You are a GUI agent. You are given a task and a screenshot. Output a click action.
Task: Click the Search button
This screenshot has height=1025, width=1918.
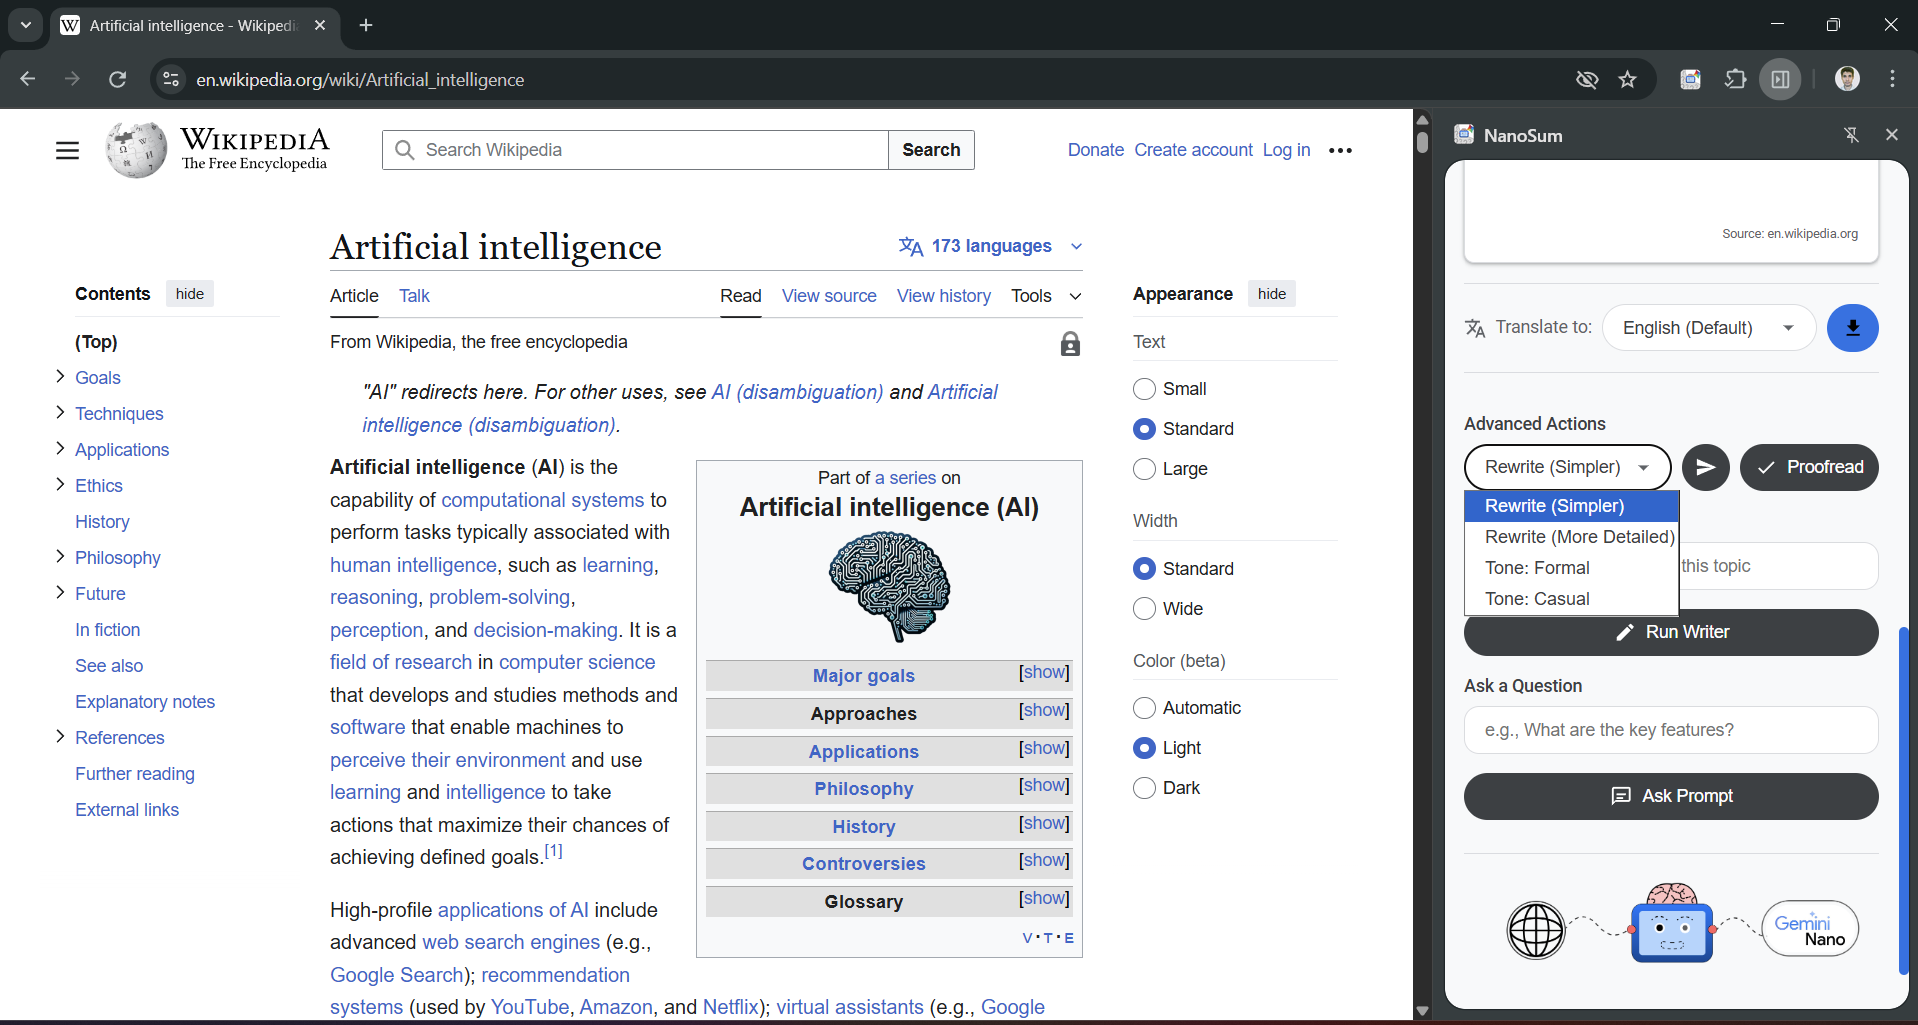click(x=931, y=150)
